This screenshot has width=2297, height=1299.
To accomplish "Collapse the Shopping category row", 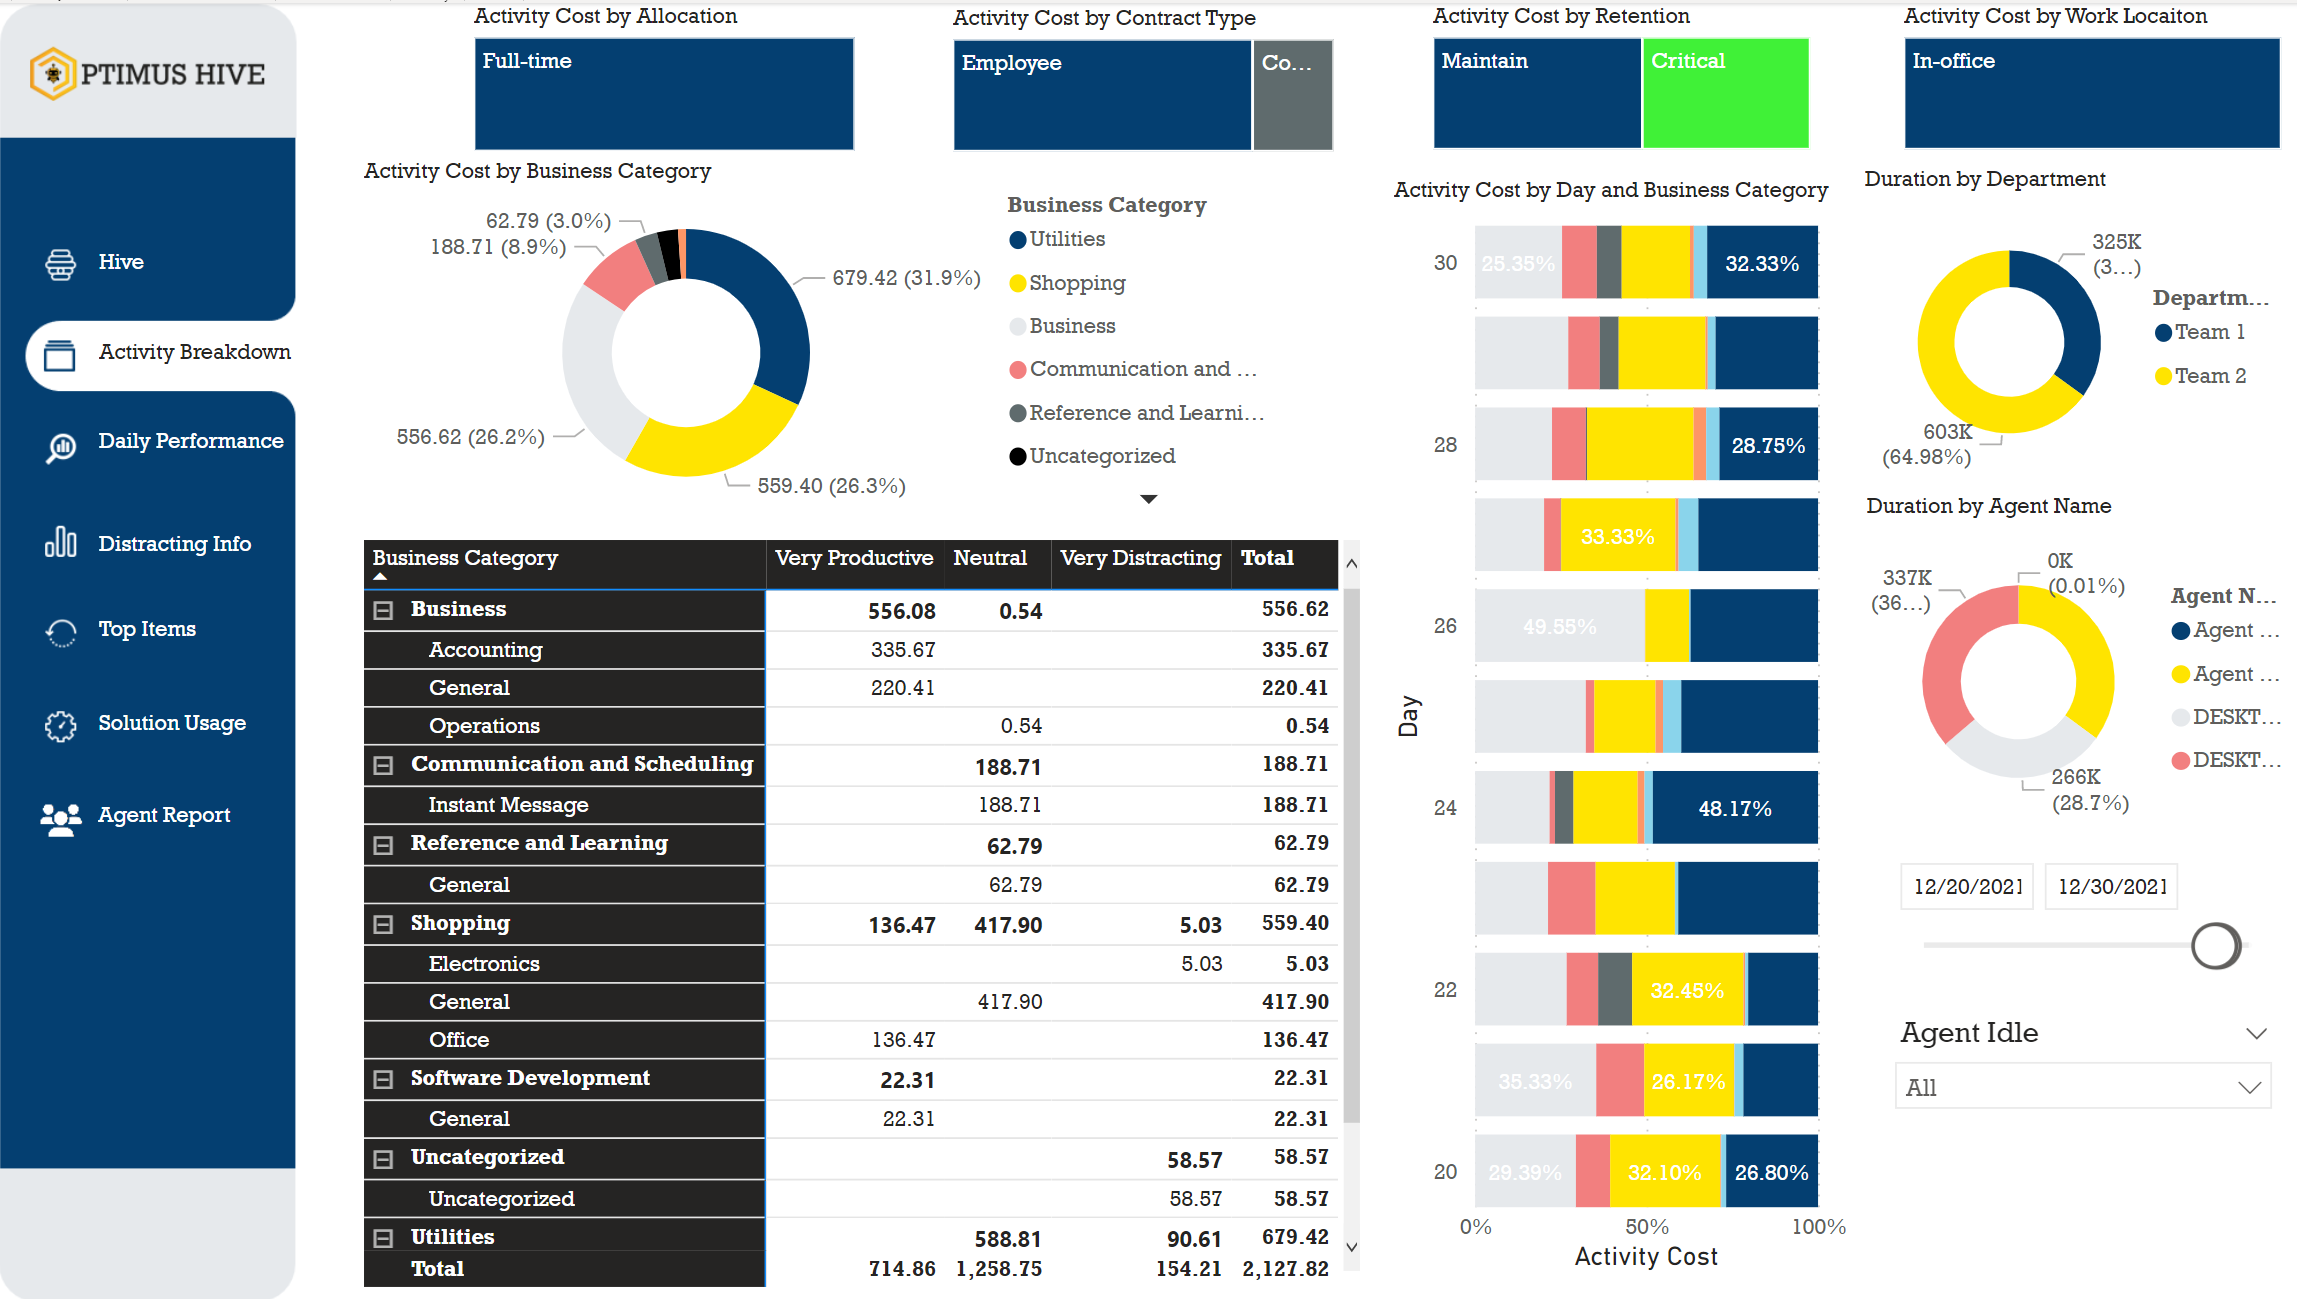I will pos(383,924).
